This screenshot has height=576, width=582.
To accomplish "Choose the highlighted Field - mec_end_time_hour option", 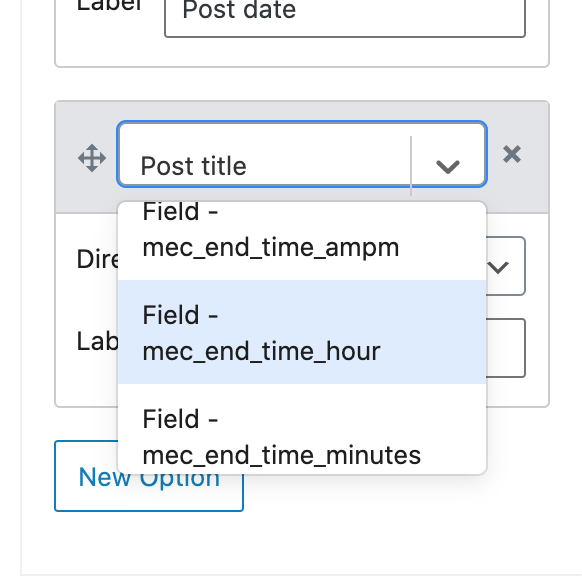I will coord(302,332).
